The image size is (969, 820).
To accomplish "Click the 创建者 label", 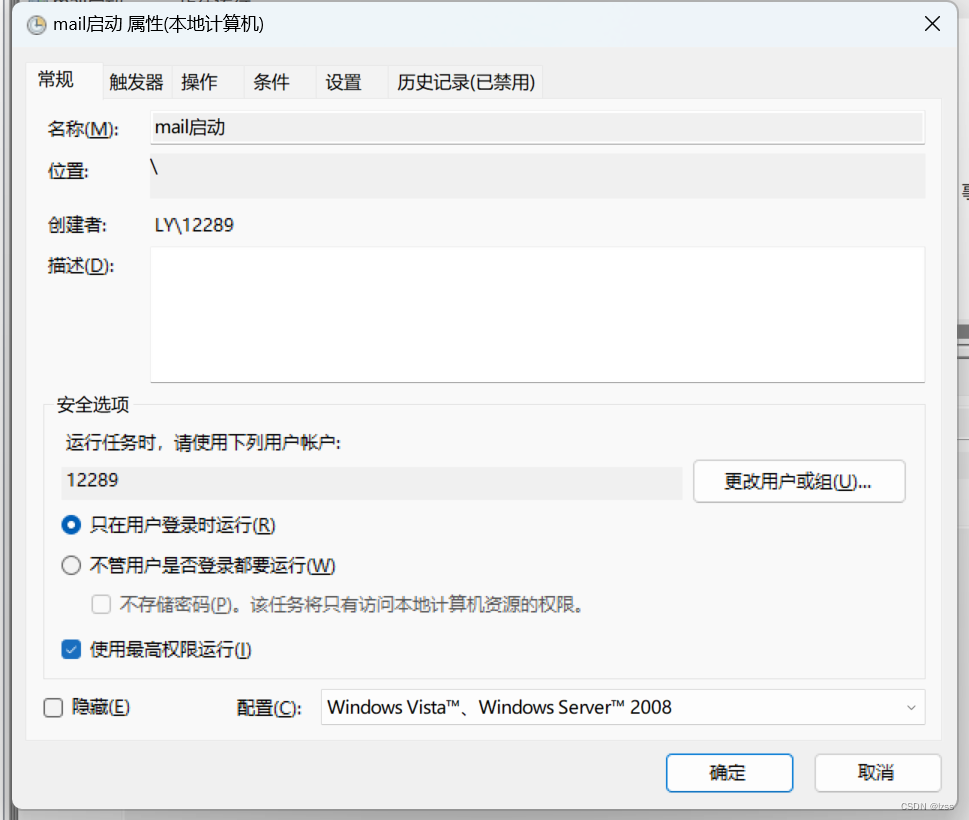I will point(77,225).
